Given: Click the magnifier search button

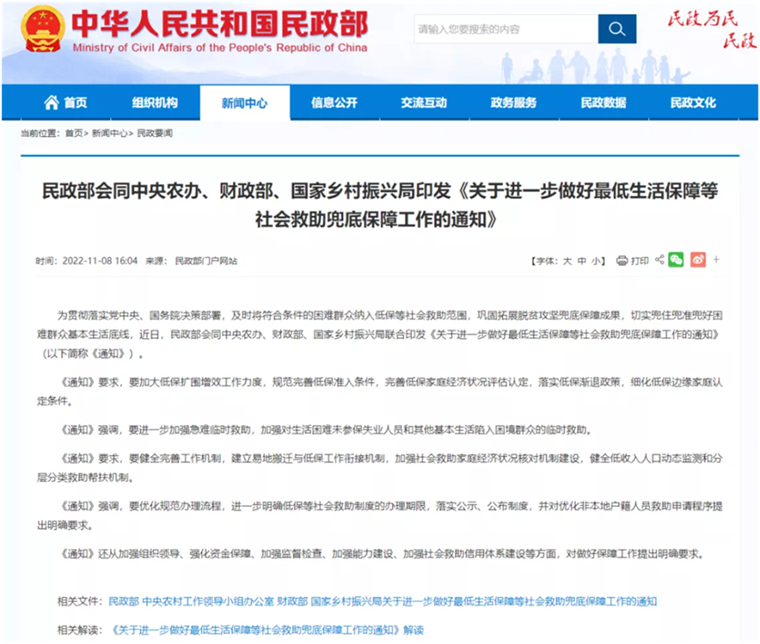Looking at the screenshot, I should [617, 29].
